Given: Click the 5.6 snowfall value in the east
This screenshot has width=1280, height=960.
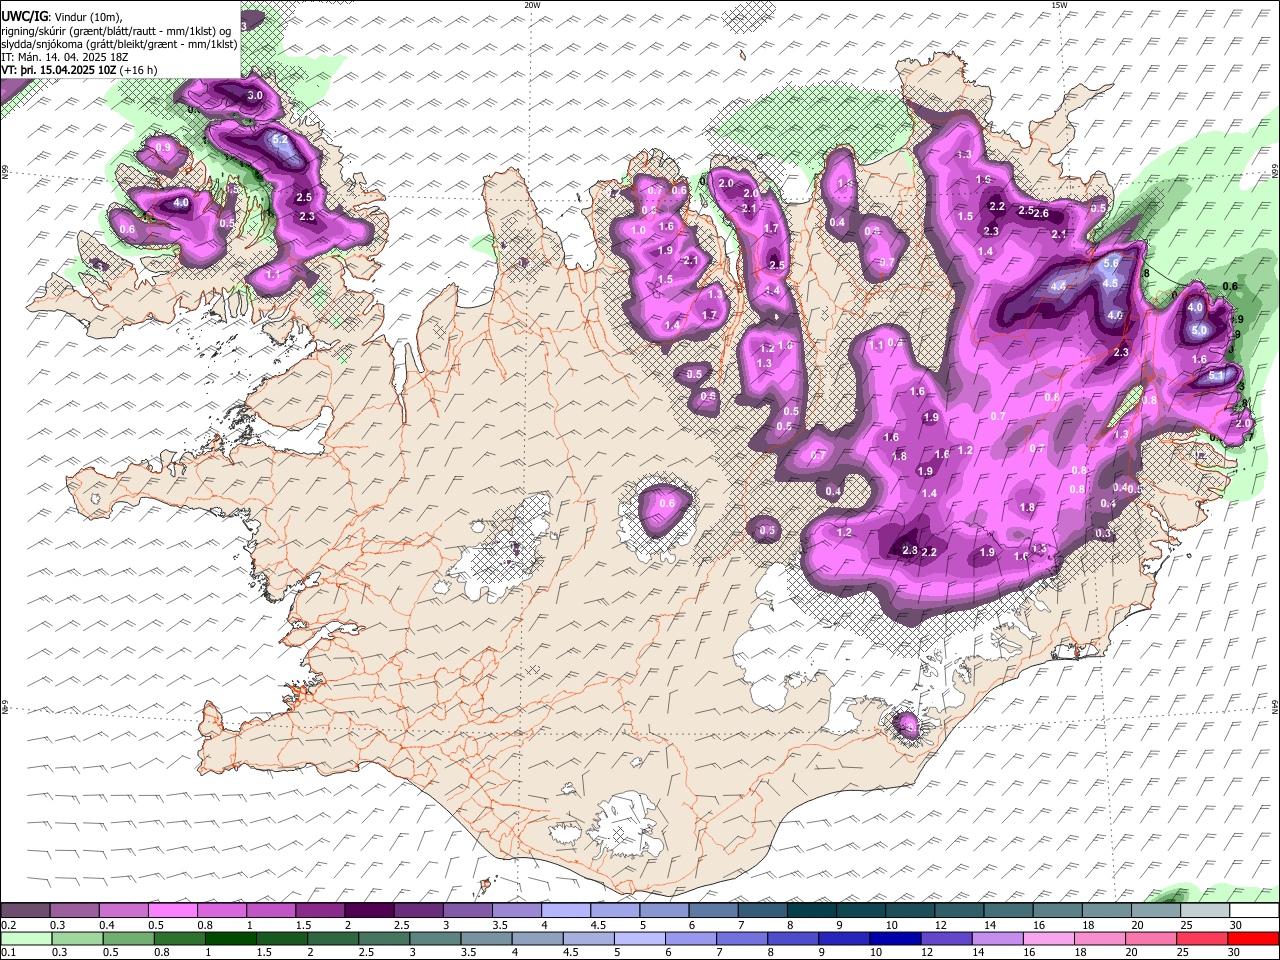Looking at the screenshot, I should point(1111,263).
